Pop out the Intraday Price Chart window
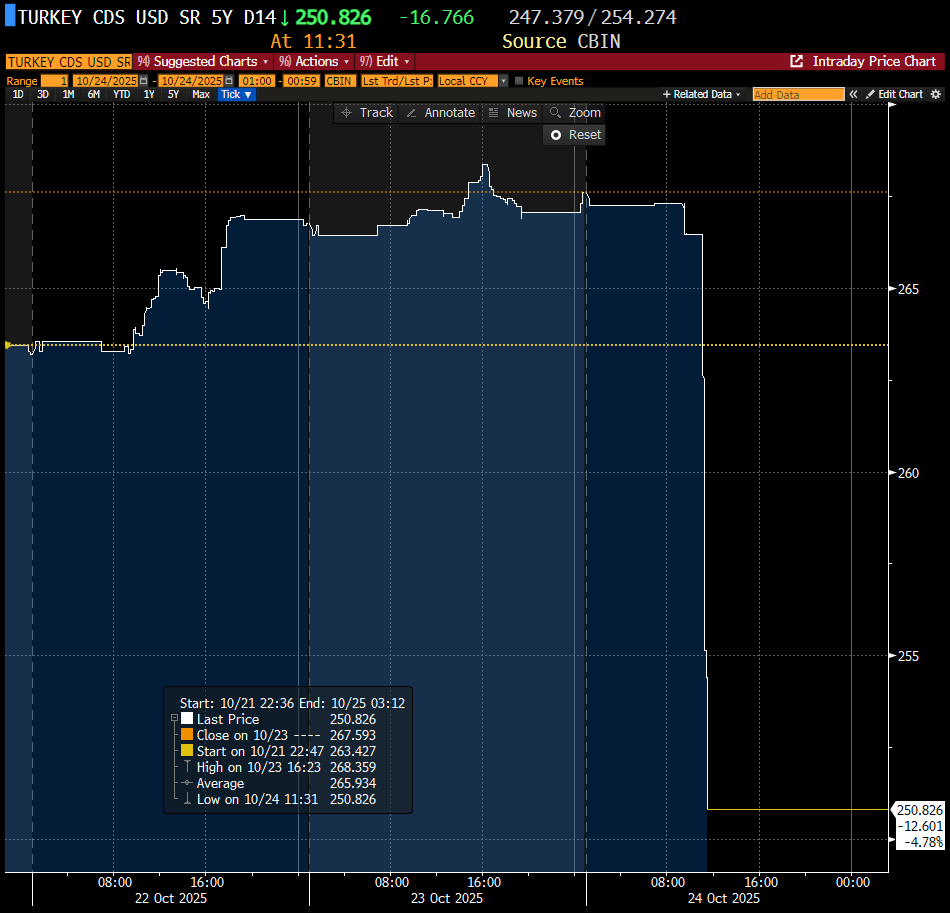 click(797, 61)
